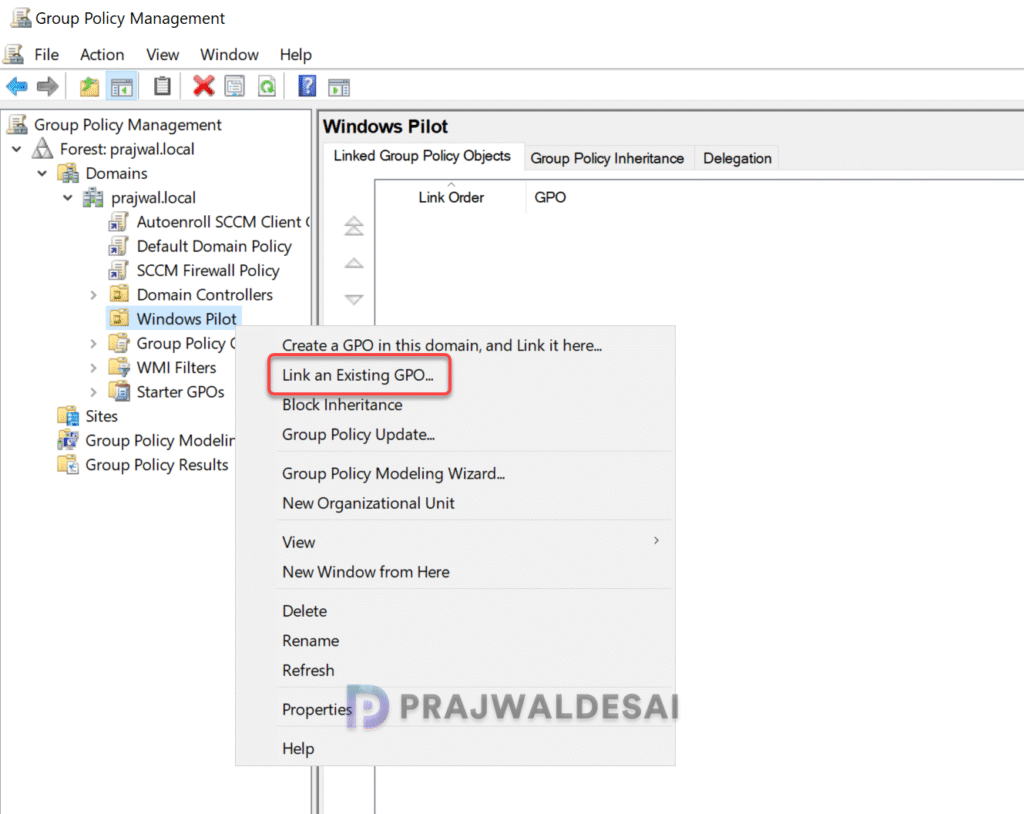The image size is (1024, 814).
Task: Click the GPO column header
Action: pyautogui.click(x=551, y=197)
